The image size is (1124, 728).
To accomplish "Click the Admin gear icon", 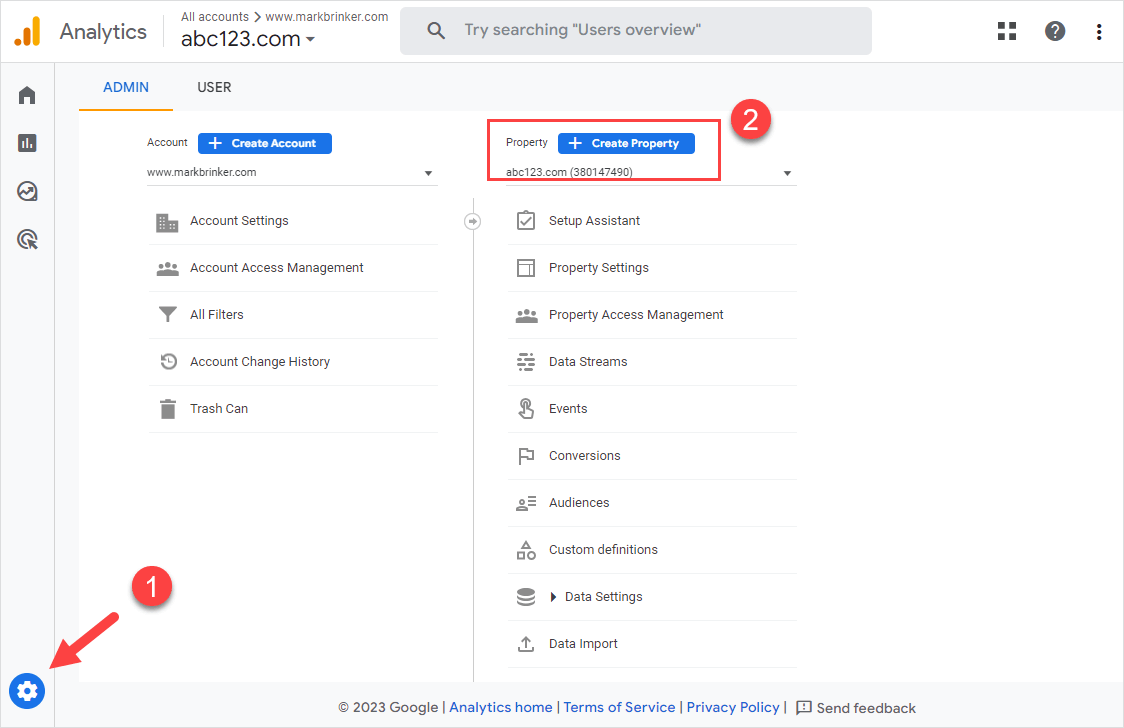I will (x=27, y=690).
